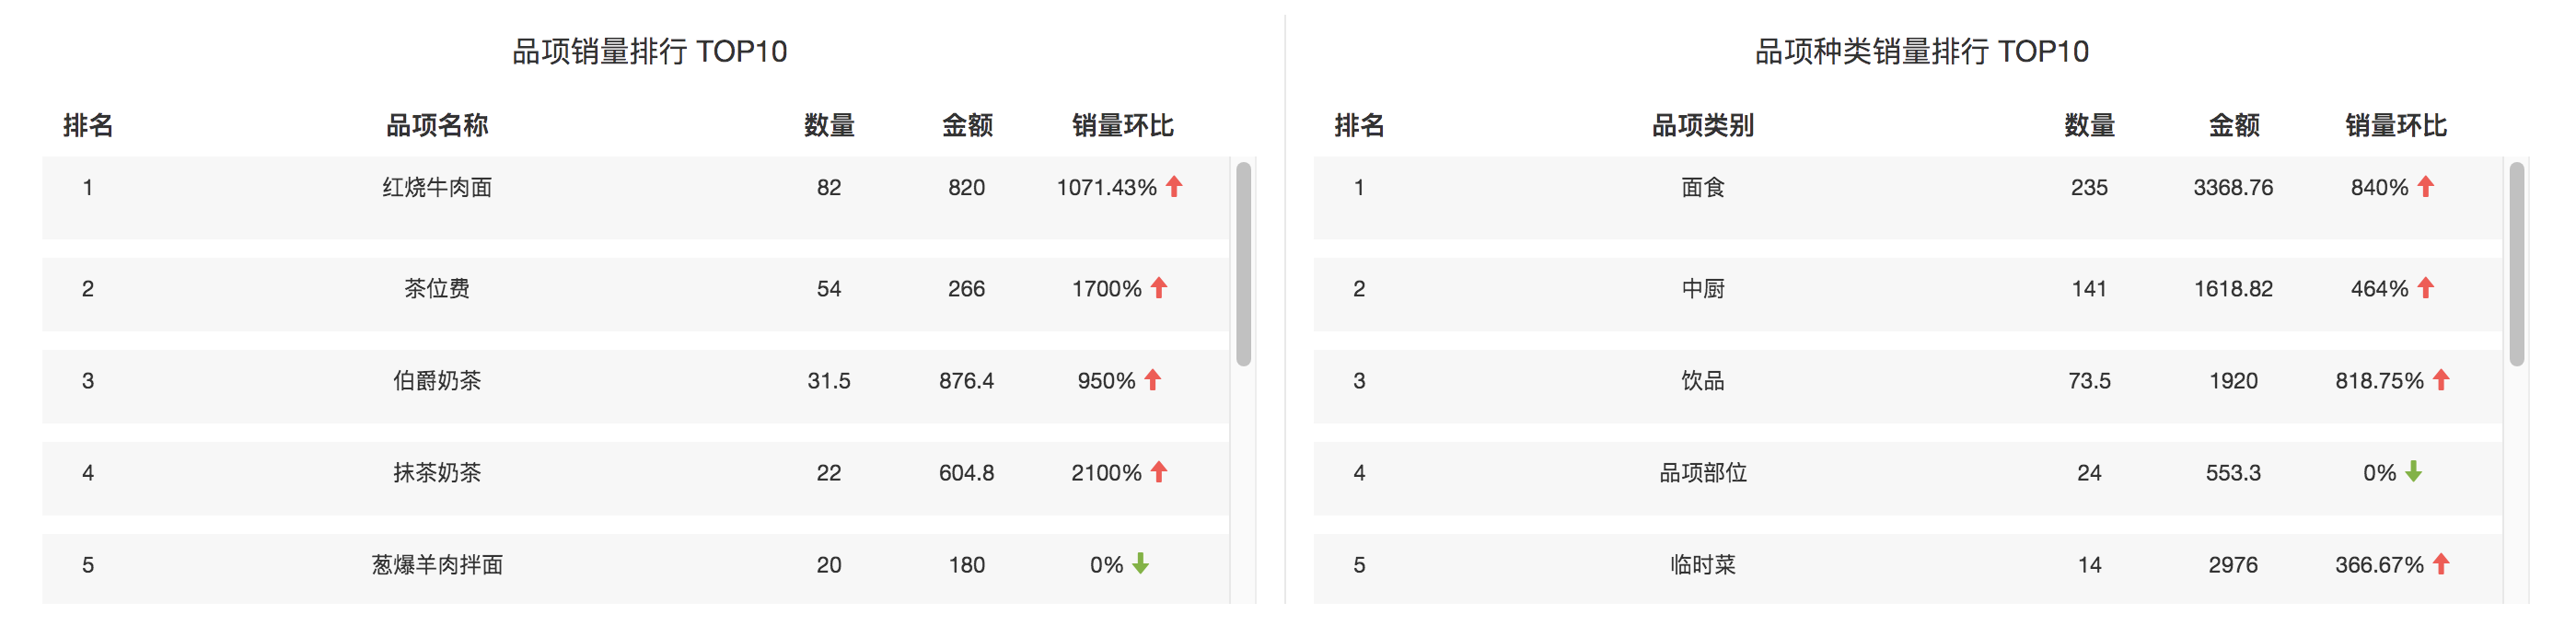Click the 品项名称 column header

pyautogui.click(x=437, y=126)
